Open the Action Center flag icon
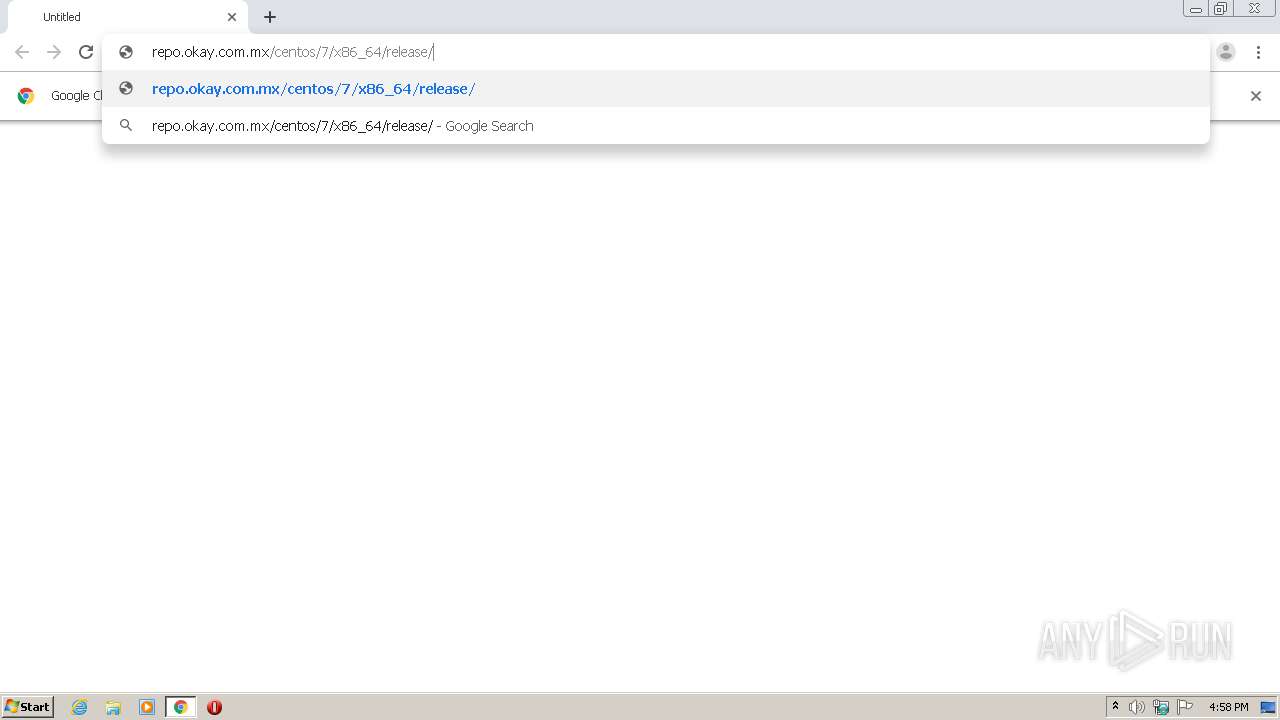1280x720 pixels. (1185, 707)
